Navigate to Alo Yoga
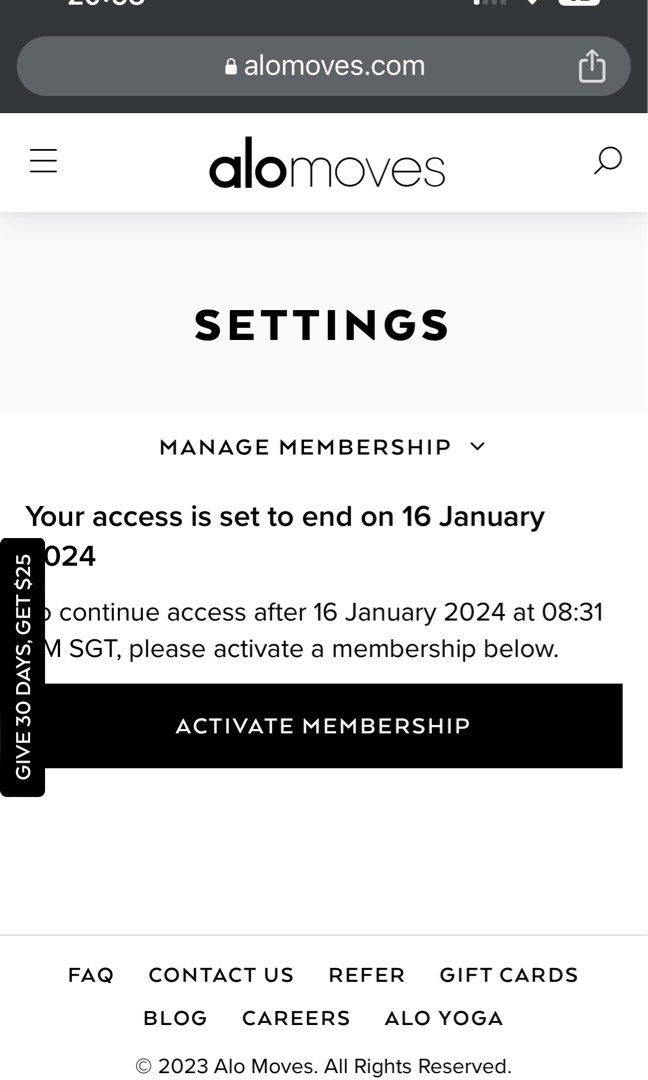This screenshot has height=1080, width=648. (443, 1018)
